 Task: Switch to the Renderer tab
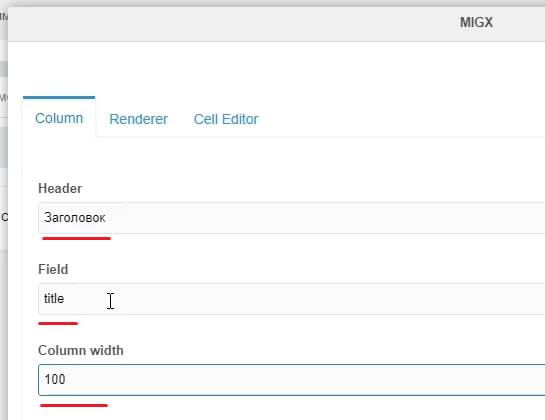coord(138,119)
